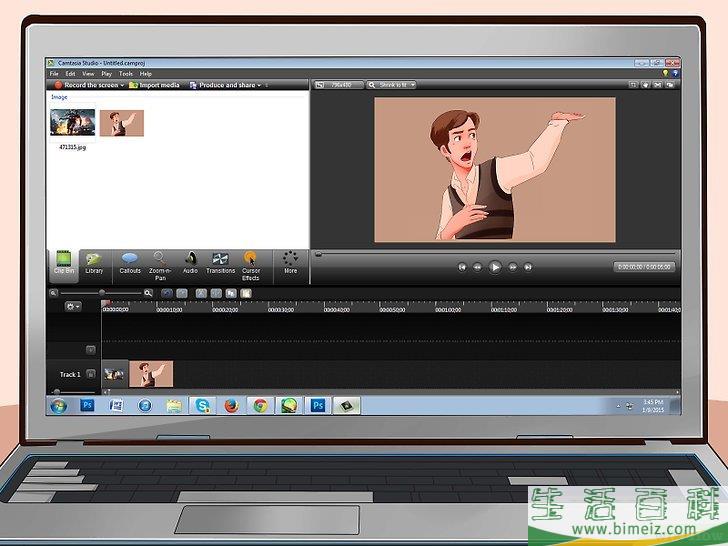Click the timeline zoom out magnifier
Viewport: 728px width, 546px height.
pos(53,293)
